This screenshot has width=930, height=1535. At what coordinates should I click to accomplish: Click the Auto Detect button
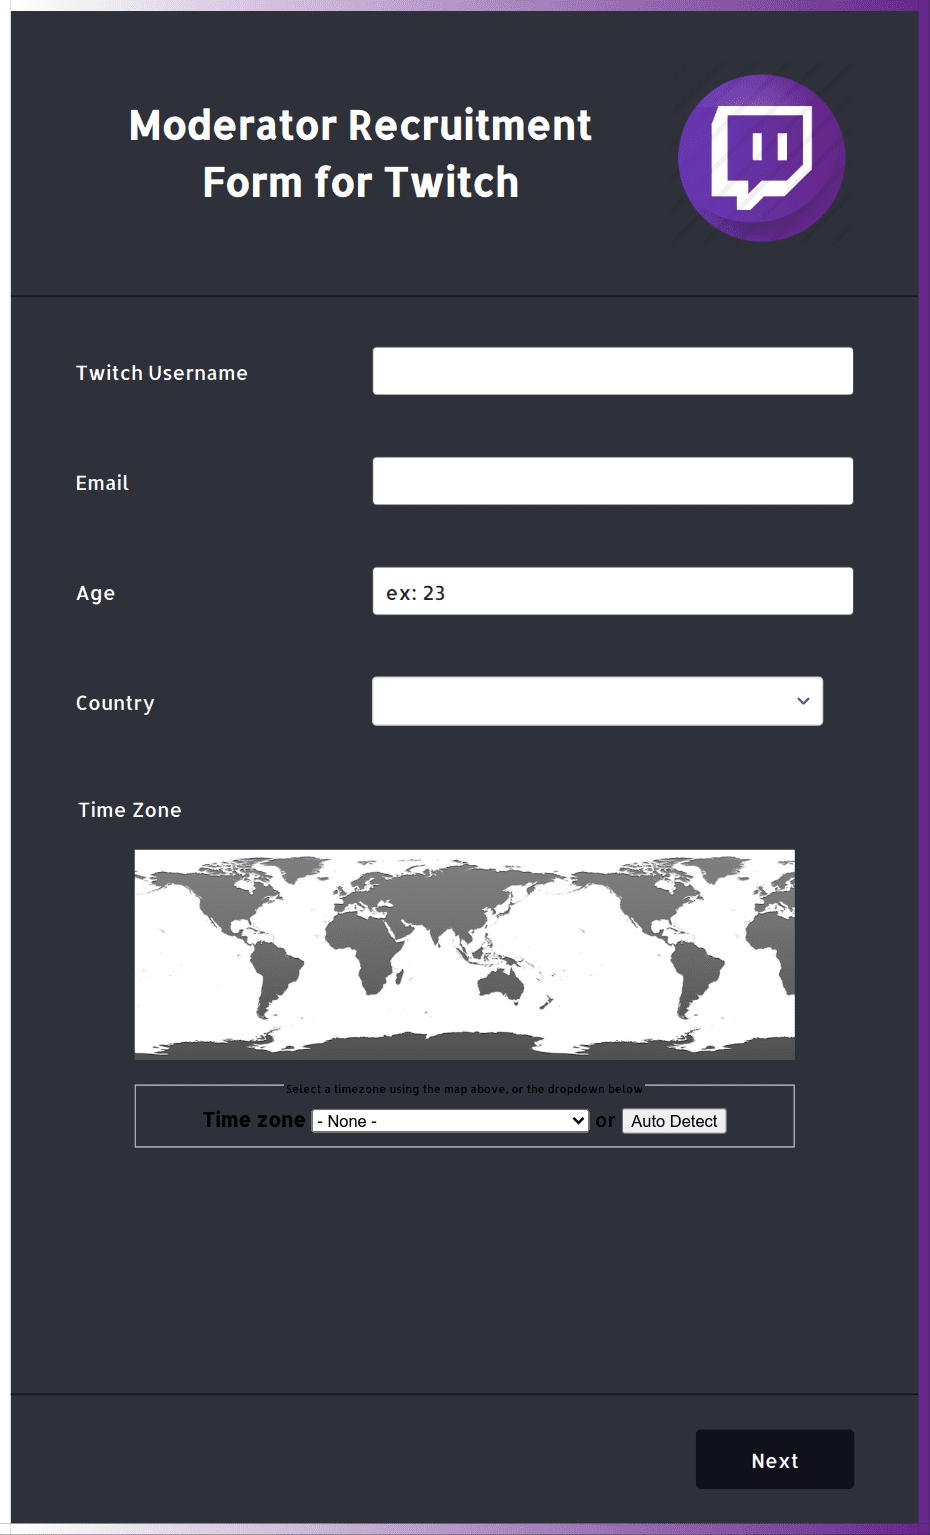point(674,1120)
